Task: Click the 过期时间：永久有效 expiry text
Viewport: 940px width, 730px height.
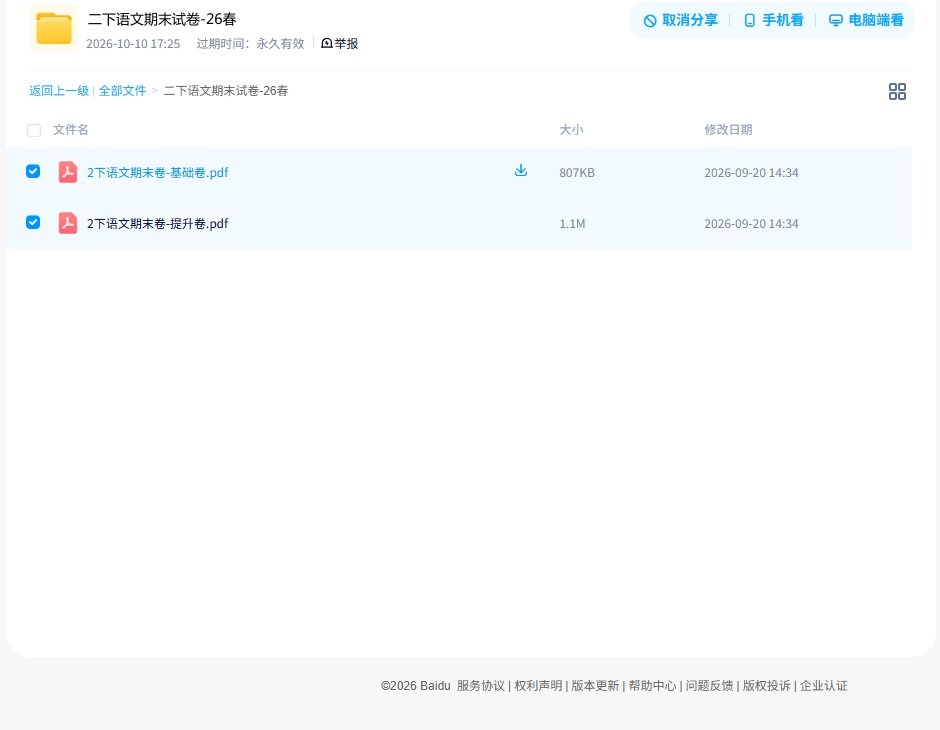Action: pos(251,44)
